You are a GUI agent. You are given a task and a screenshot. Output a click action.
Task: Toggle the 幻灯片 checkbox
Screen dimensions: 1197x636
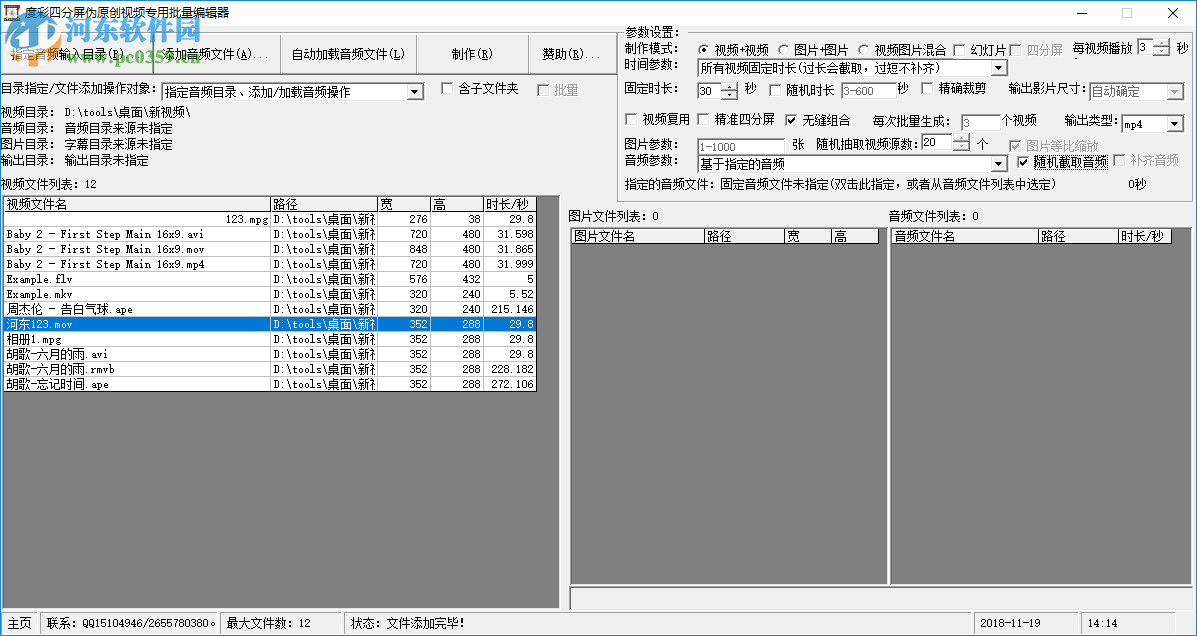(959, 50)
